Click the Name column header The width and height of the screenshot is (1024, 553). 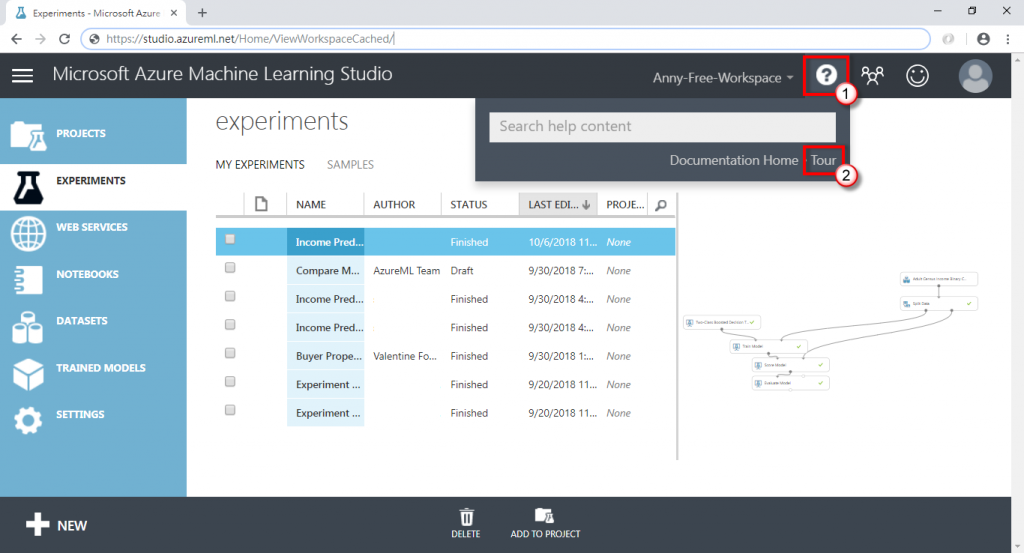coord(311,204)
